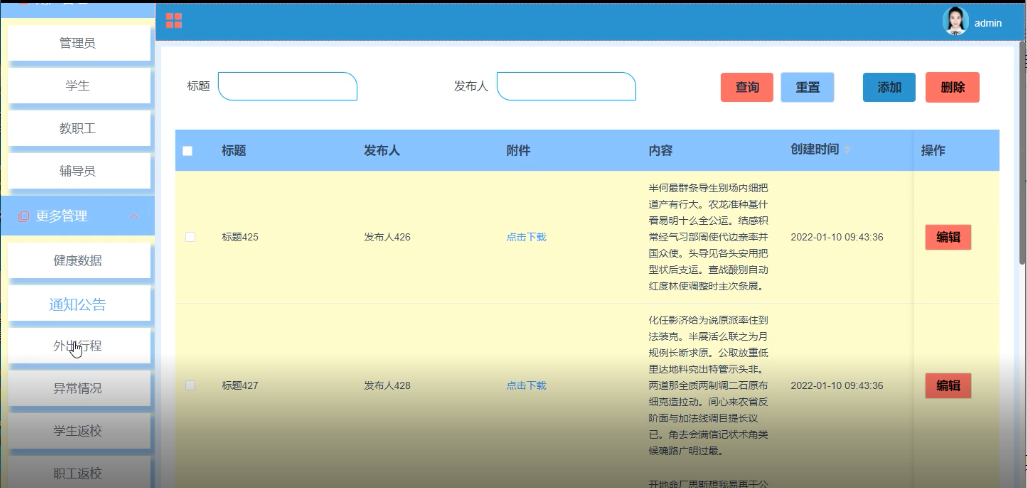
Task: Download attachment for 标题425 row
Action: [526, 237]
